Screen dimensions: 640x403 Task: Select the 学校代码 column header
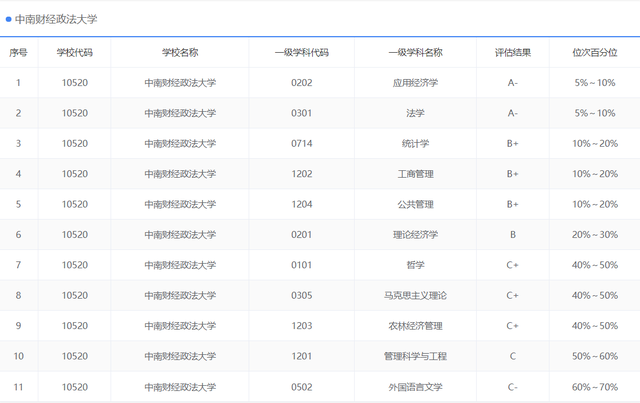click(75, 52)
